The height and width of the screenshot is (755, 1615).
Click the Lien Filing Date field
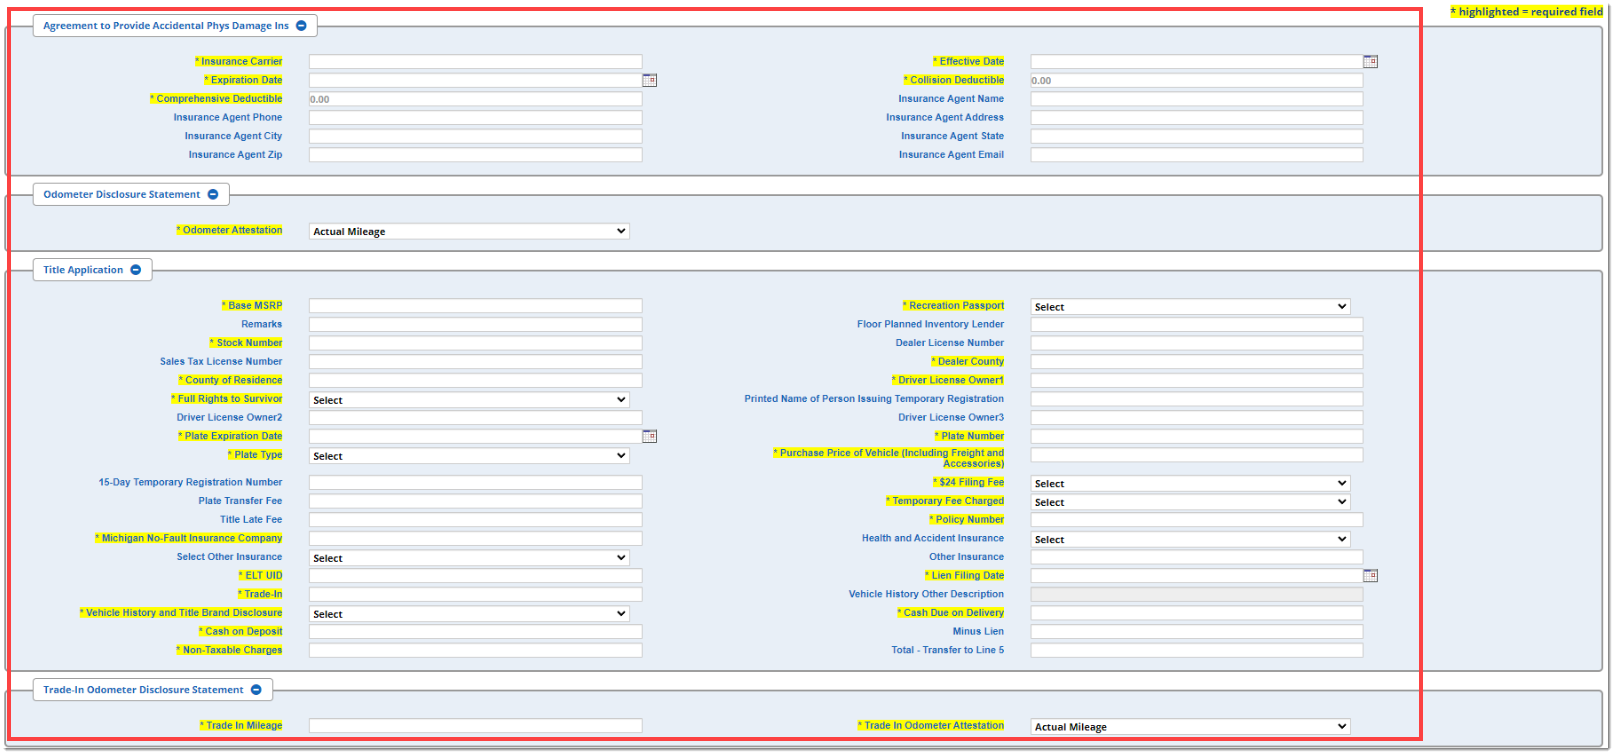click(x=1197, y=576)
